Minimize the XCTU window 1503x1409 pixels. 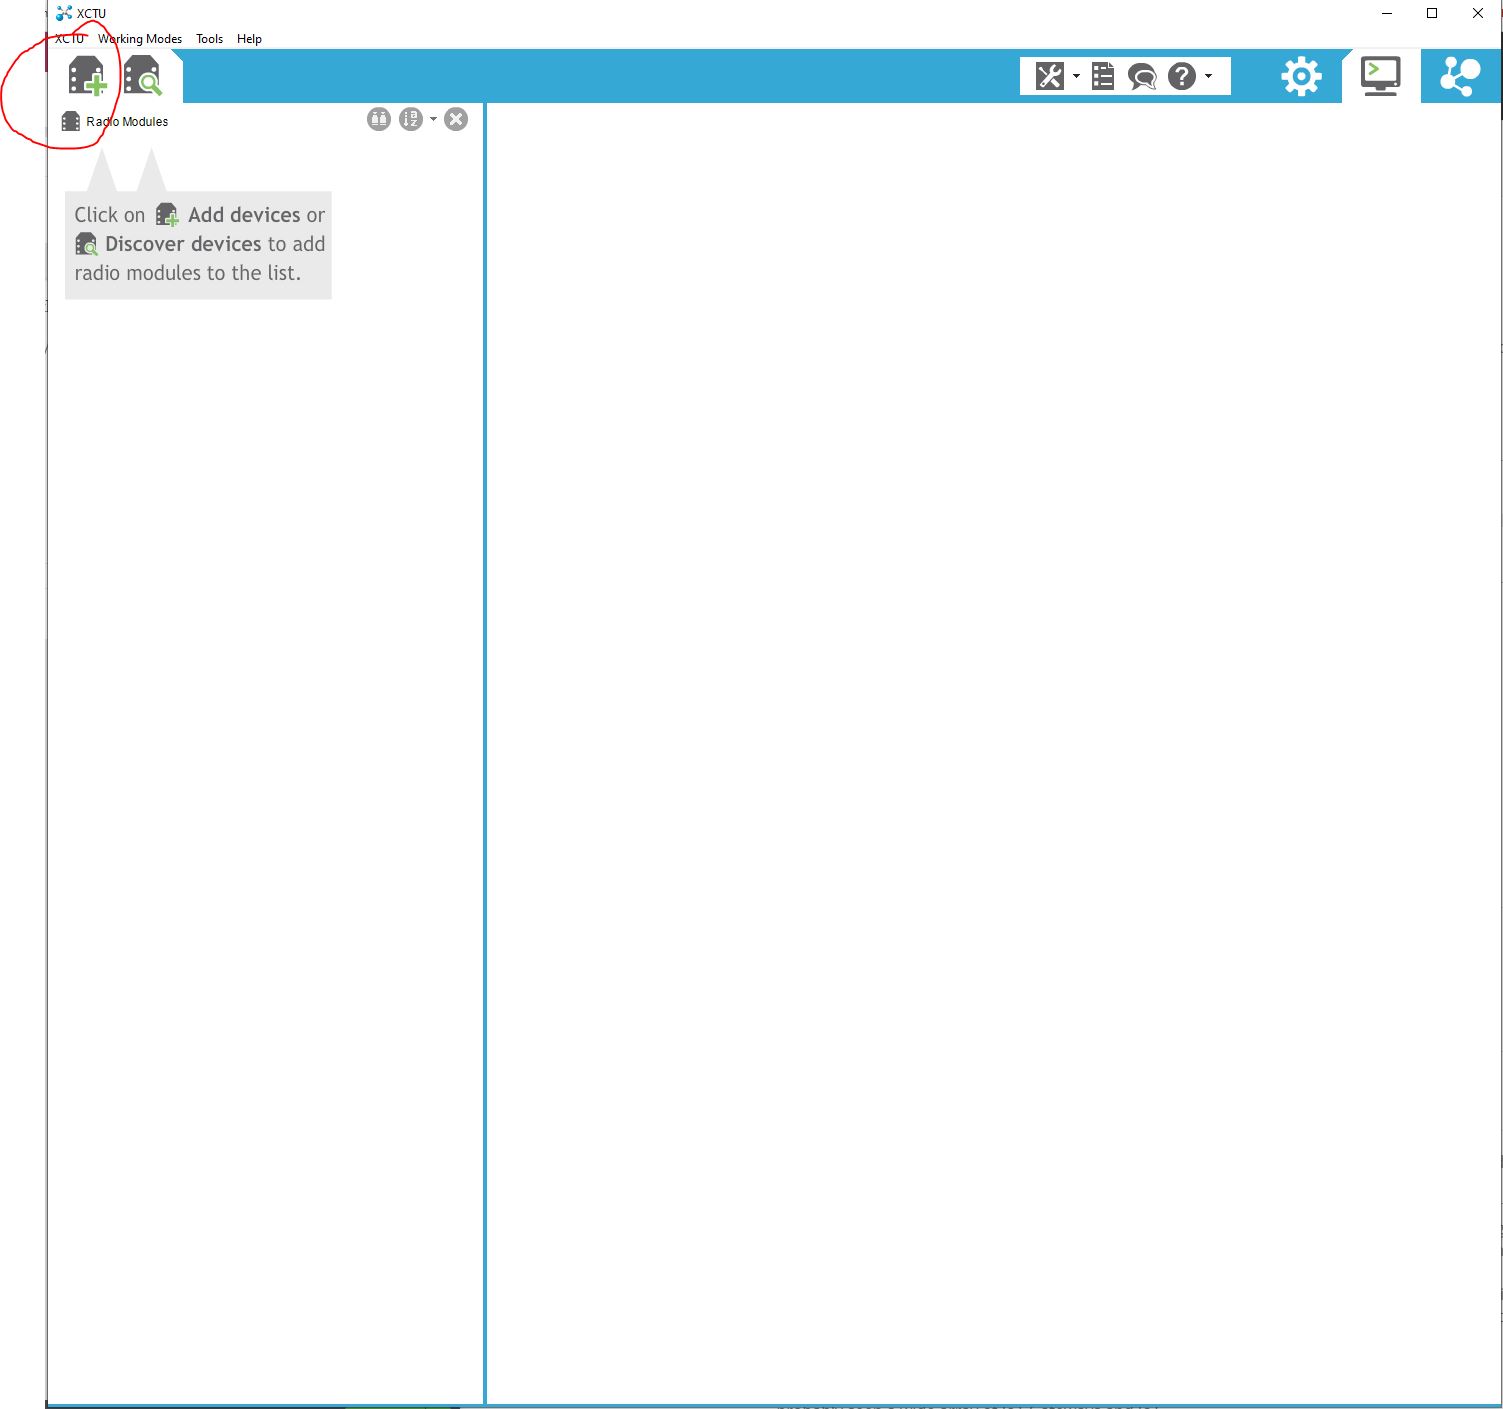coord(1387,13)
